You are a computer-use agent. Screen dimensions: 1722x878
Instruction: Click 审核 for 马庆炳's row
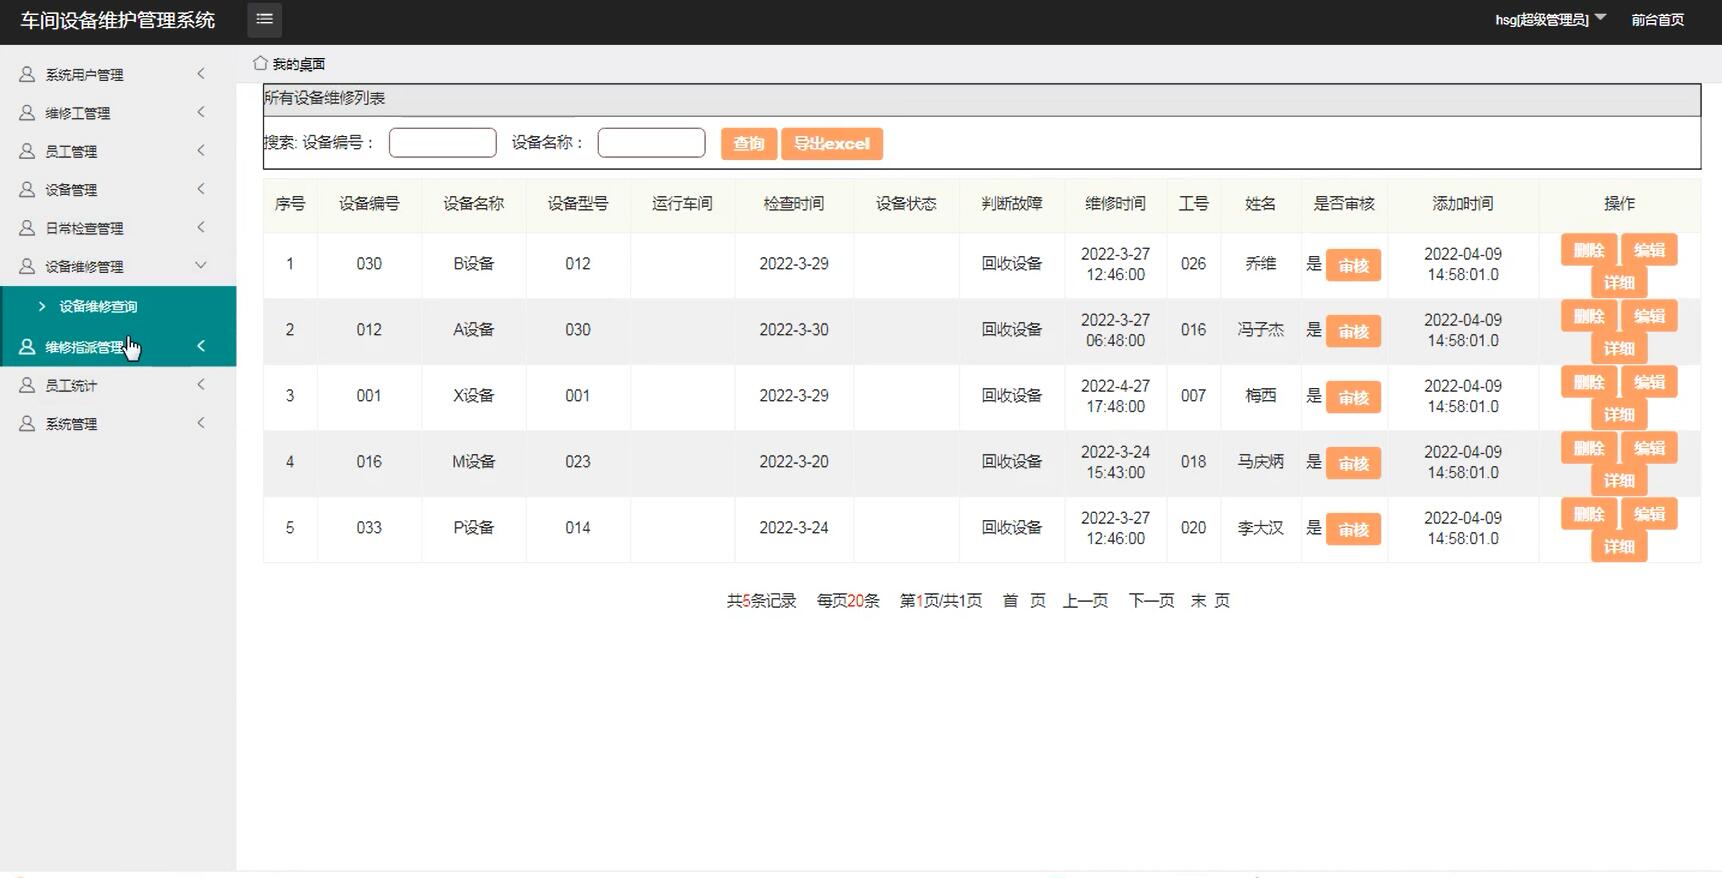(x=1353, y=463)
